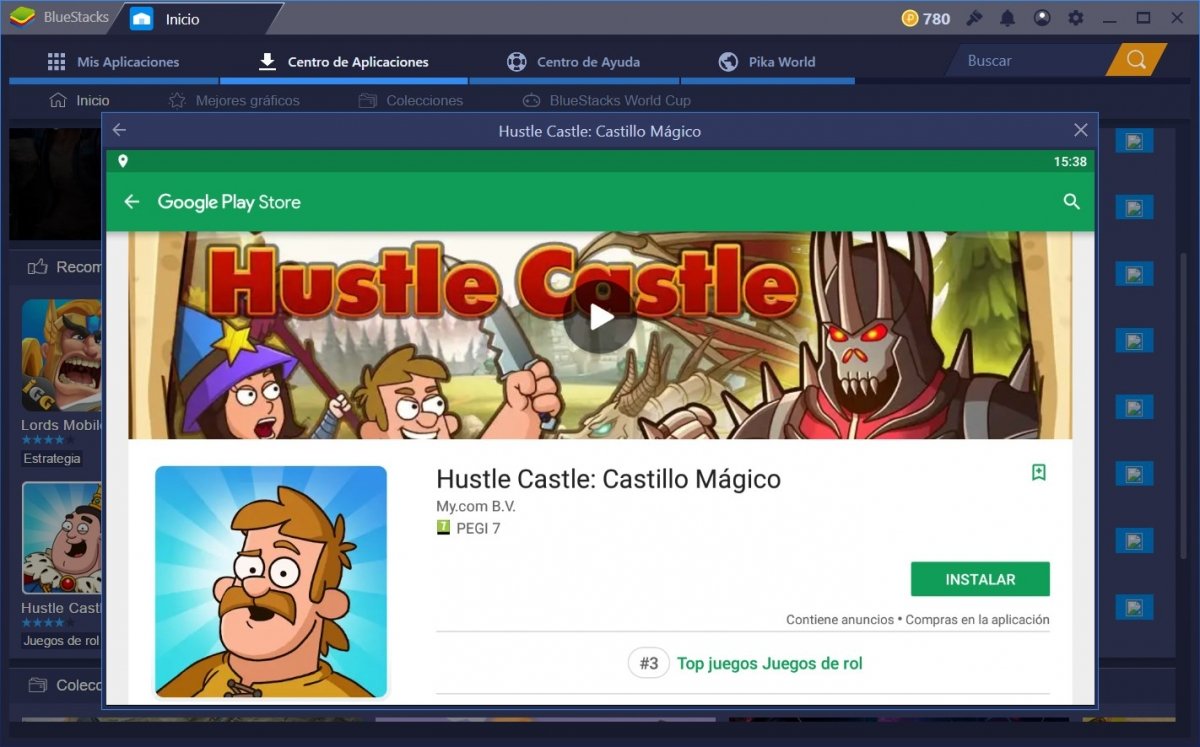Click the Hustle Castle: Castillo Mágico app title

[x=608, y=479]
